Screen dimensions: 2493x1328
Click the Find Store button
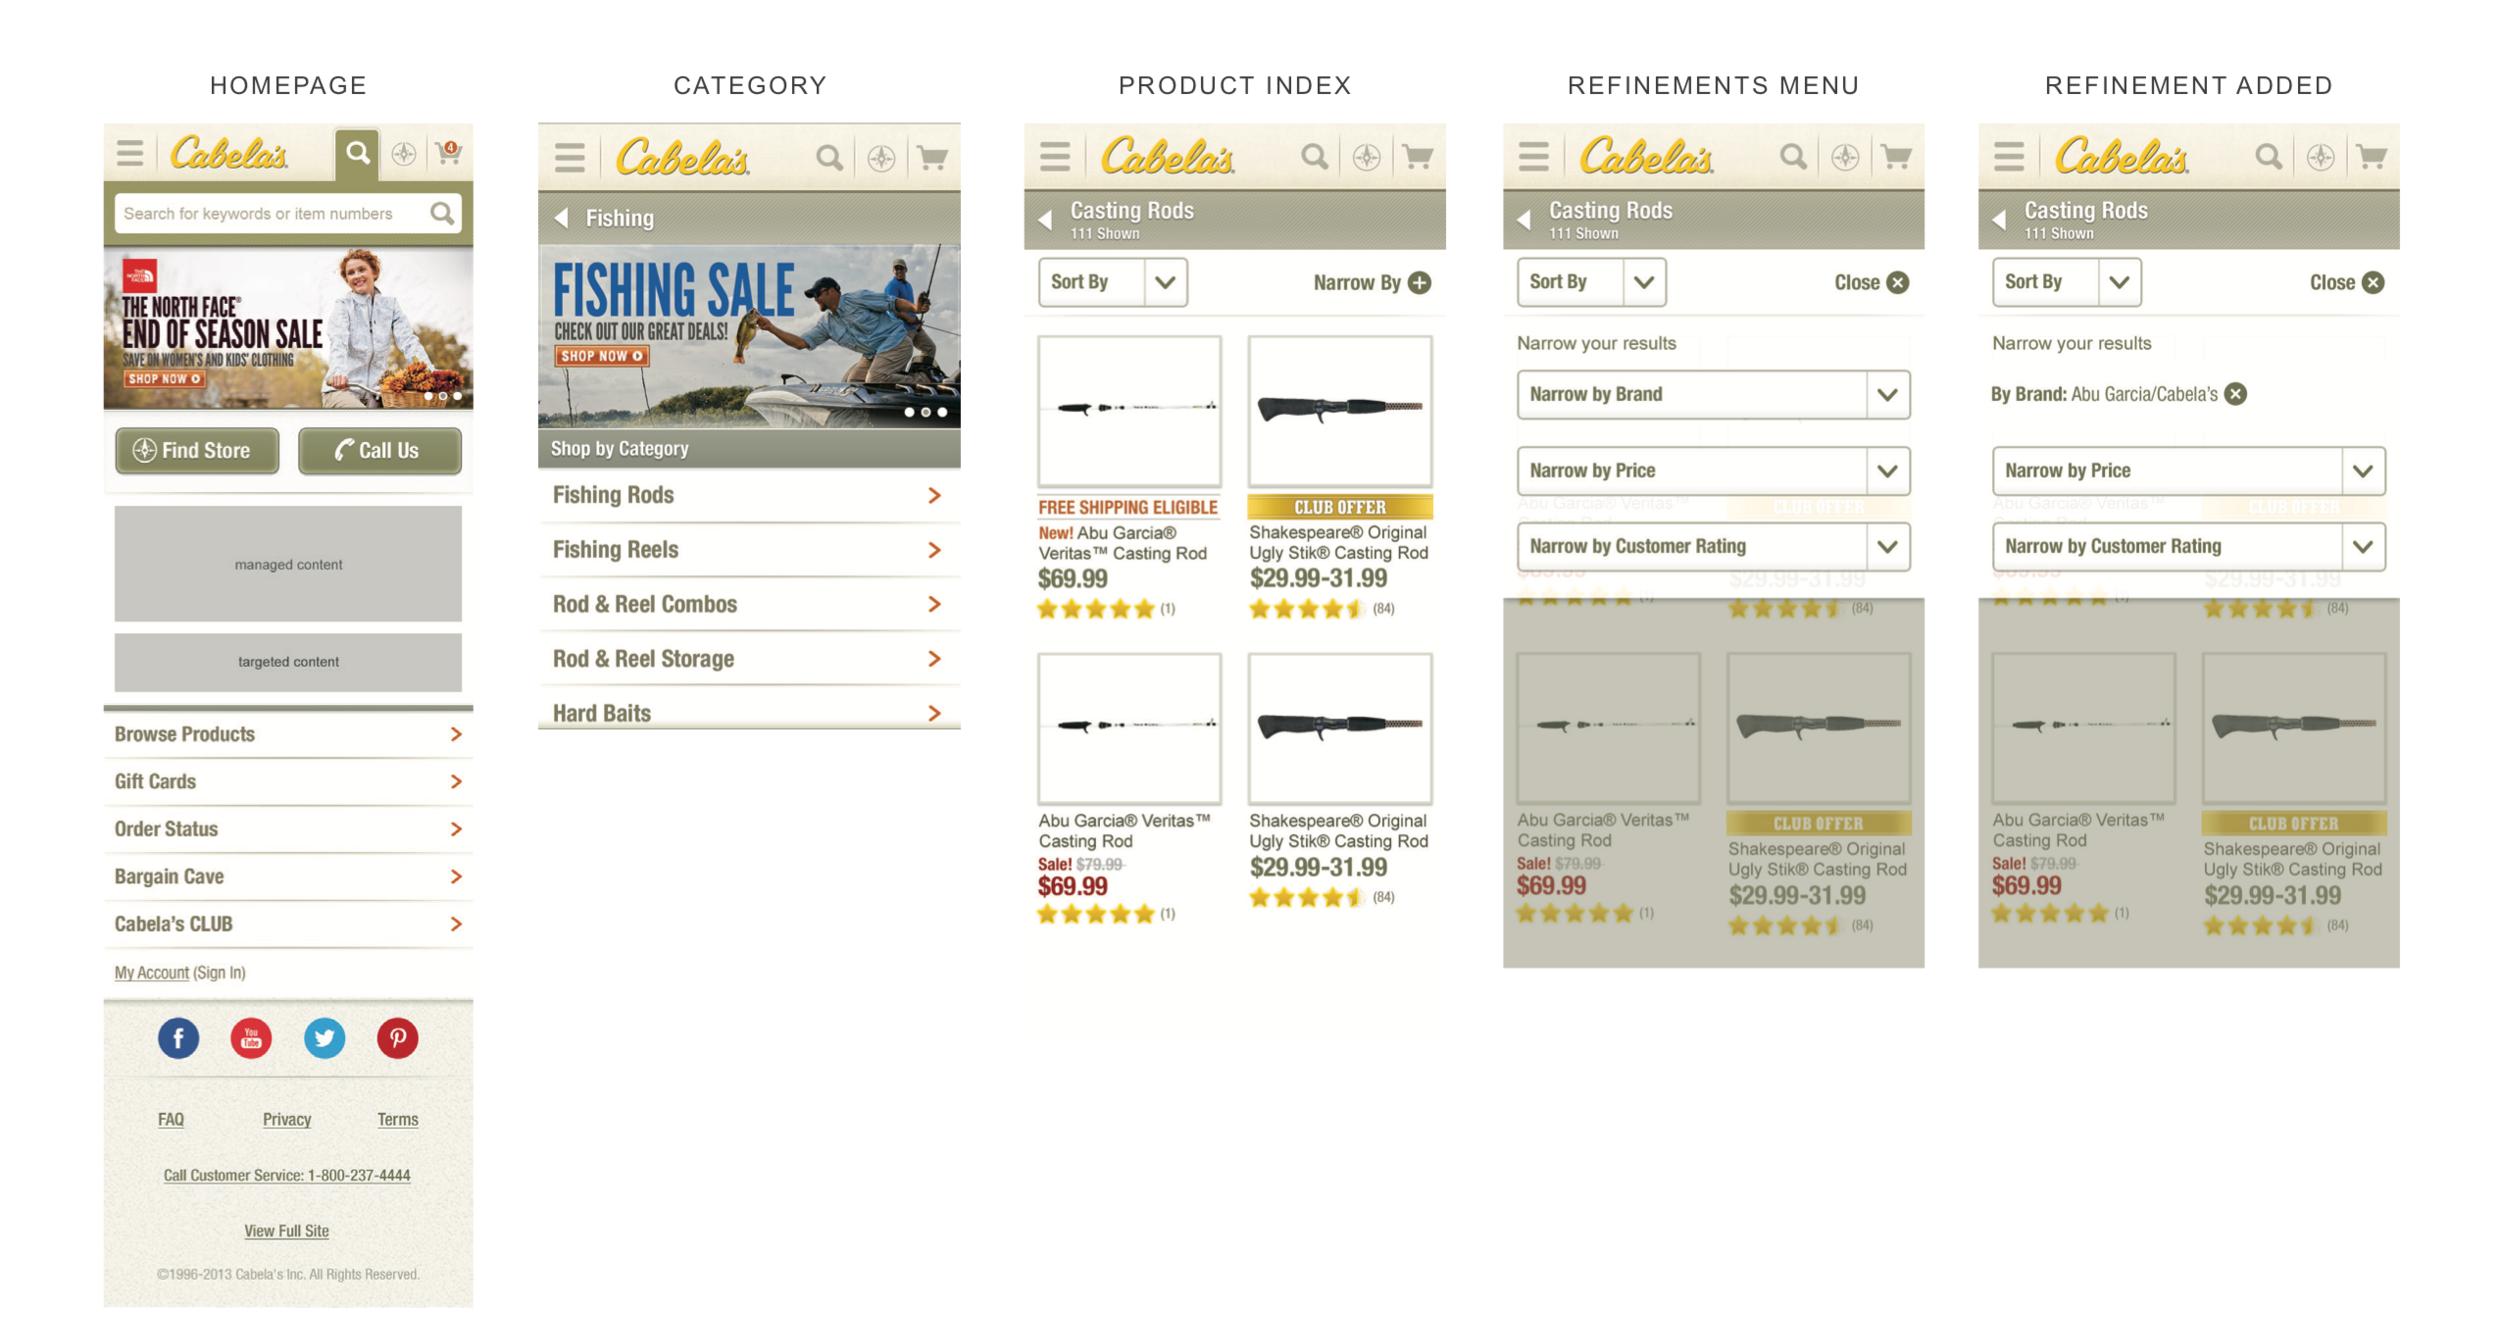click(197, 450)
